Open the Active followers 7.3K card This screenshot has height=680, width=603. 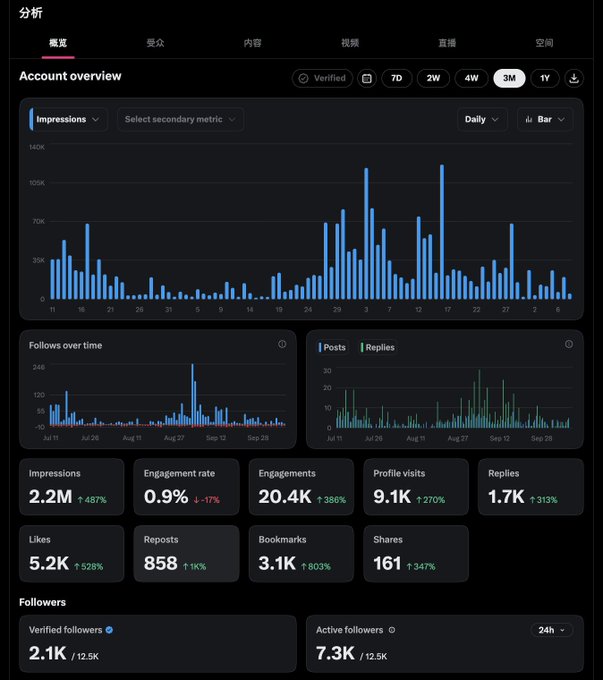[445, 644]
